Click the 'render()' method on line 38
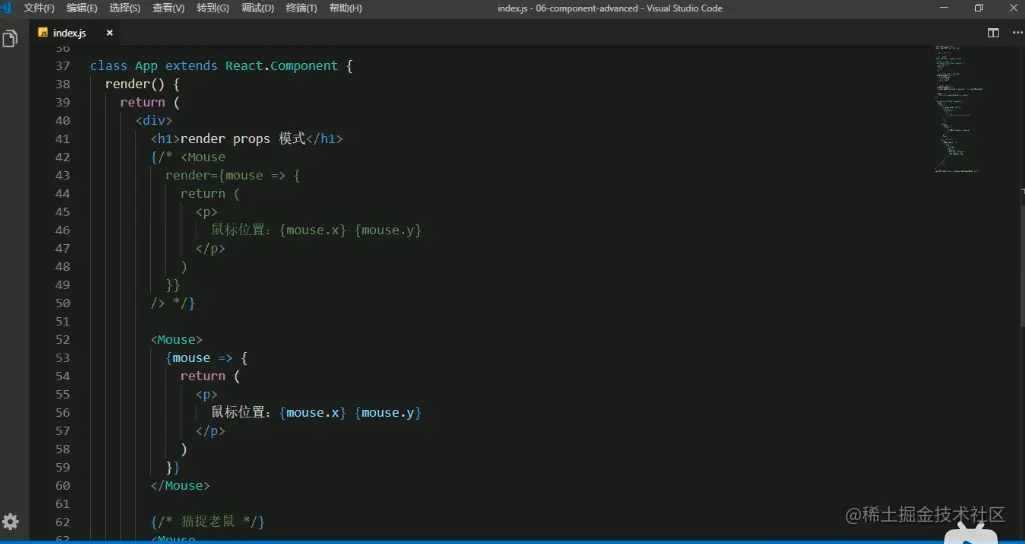Viewport: 1025px width, 544px height. click(x=135, y=84)
